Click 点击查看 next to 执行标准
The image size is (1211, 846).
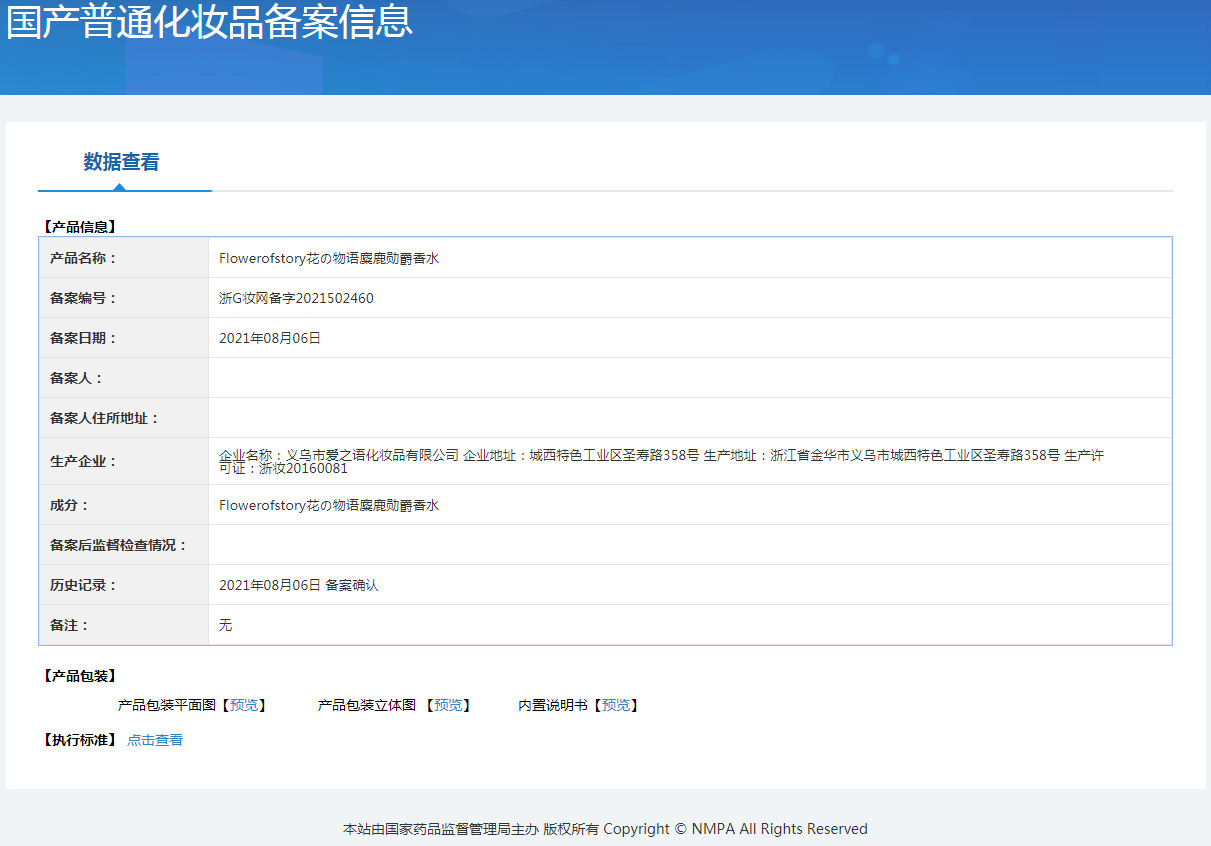(155, 740)
